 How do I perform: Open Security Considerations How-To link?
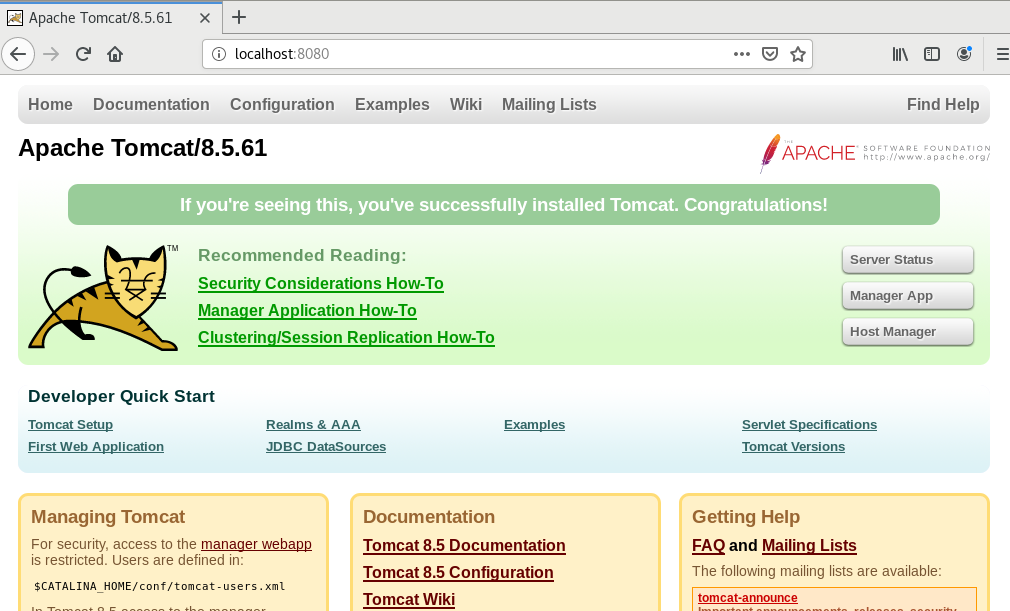pos(321,283)
